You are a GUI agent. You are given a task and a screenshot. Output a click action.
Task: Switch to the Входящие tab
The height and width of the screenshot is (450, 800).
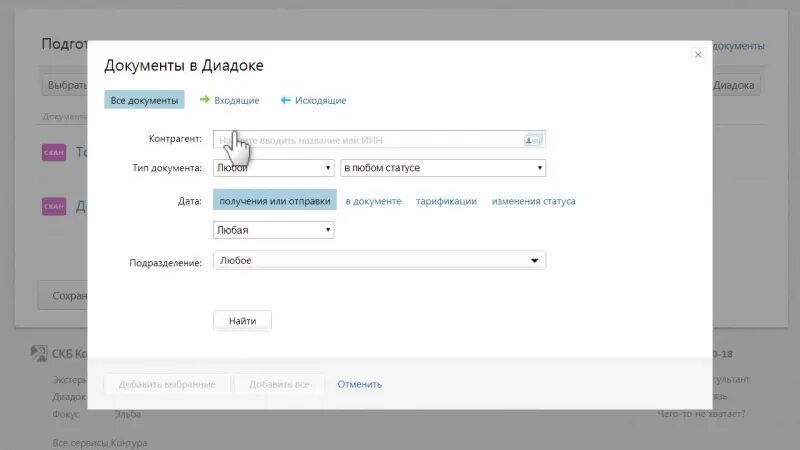tap(236, 101)
